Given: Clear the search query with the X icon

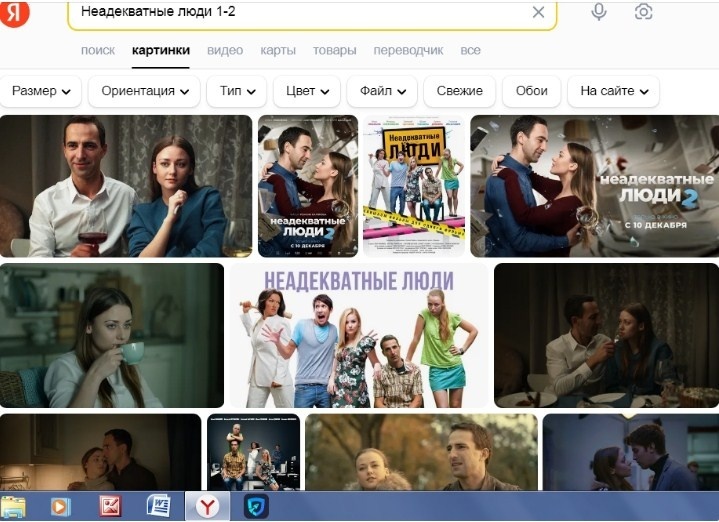Looking at the screenshot, I should tap(538, 12).
